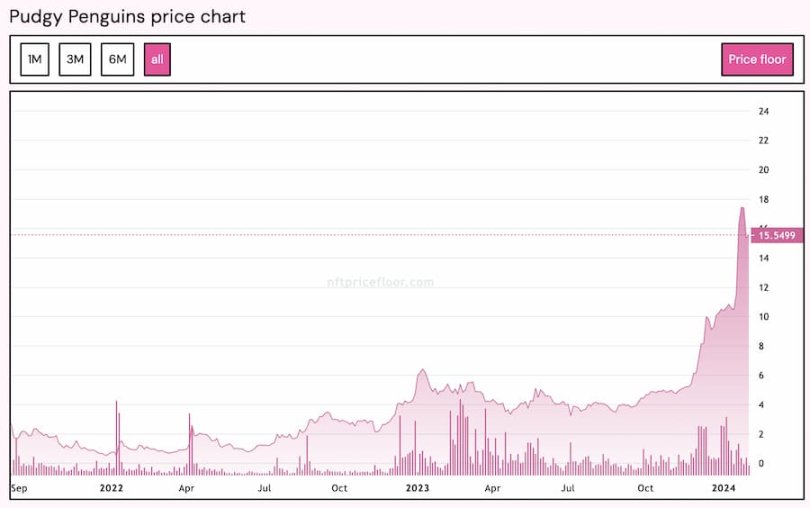Click the 24 value on price axis

point(763,111)
